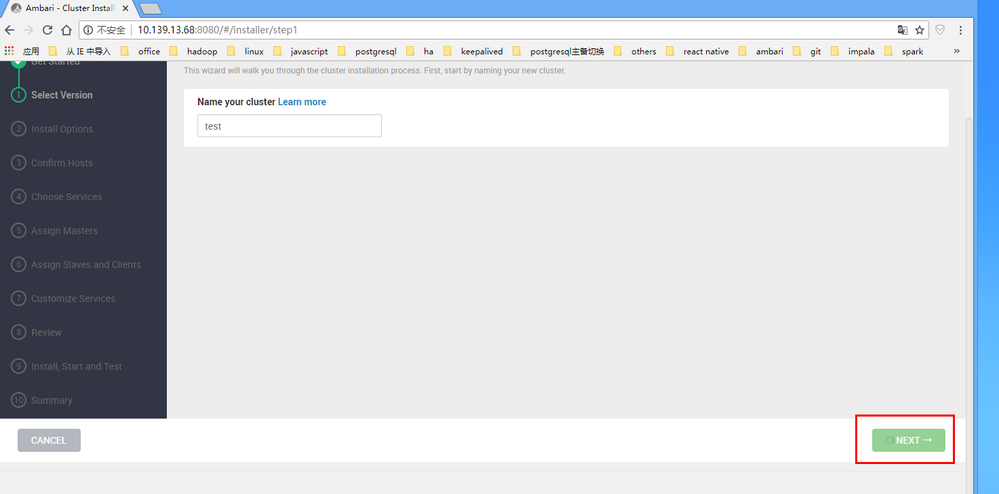The image size is (999, 494).
Task: Go to Customize Services step
Action: pyautogui.click(x=73, y=298)
